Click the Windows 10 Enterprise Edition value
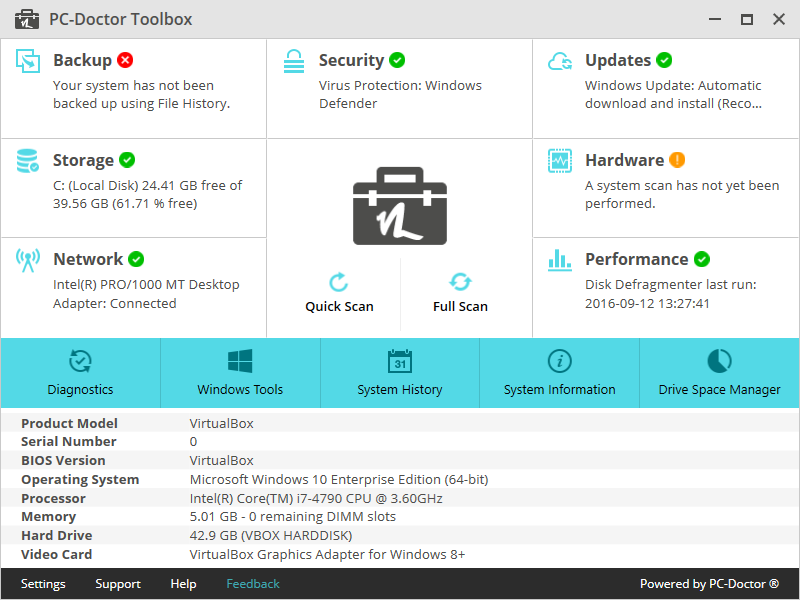 click(x=339, y=480)
